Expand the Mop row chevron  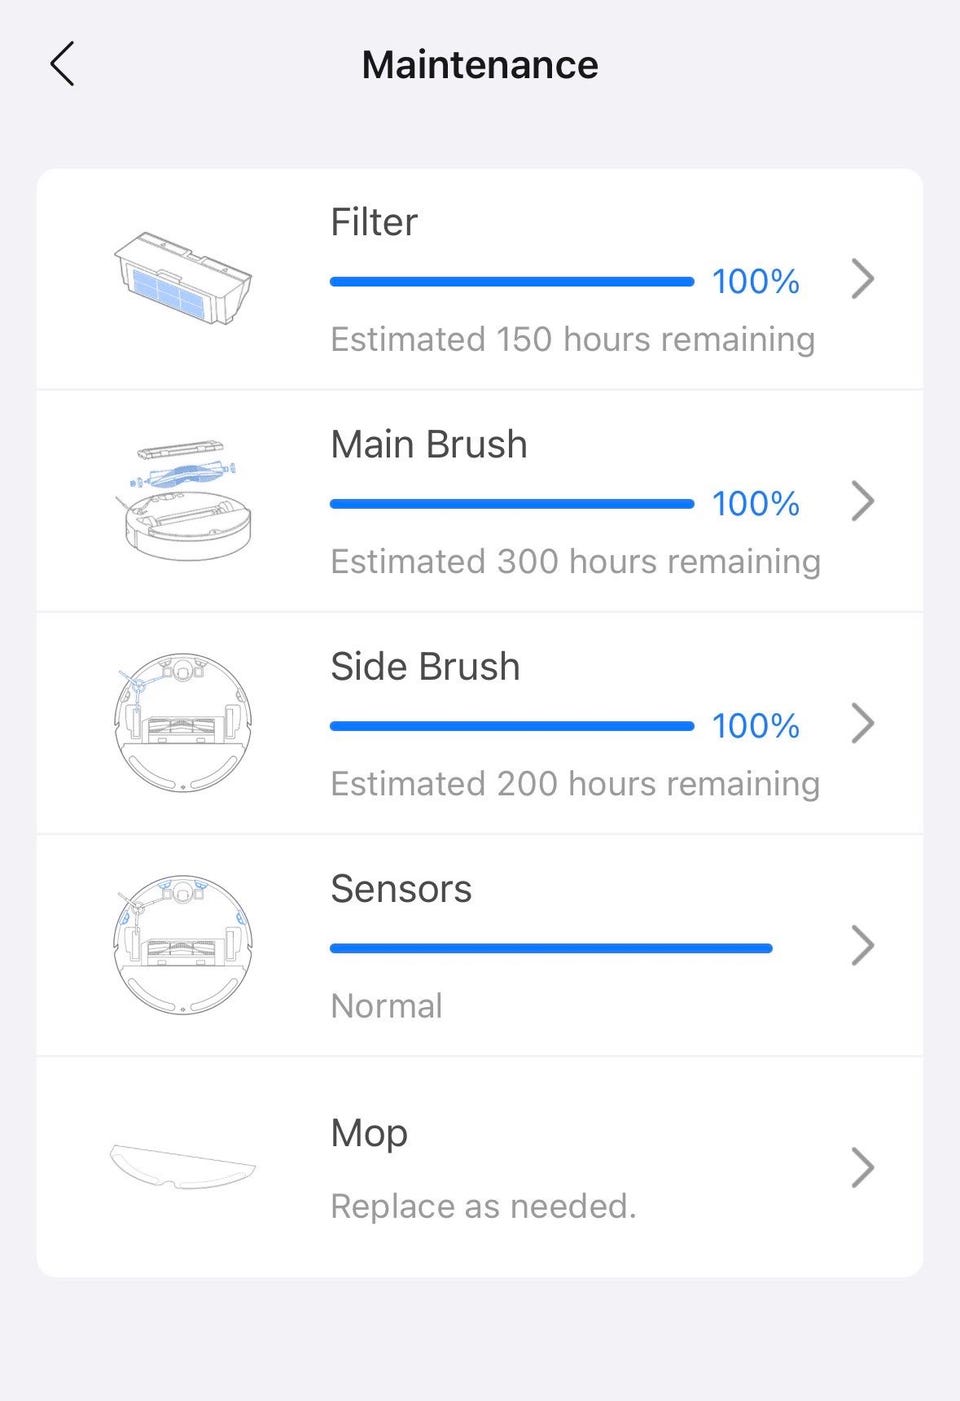(862, 1167)
